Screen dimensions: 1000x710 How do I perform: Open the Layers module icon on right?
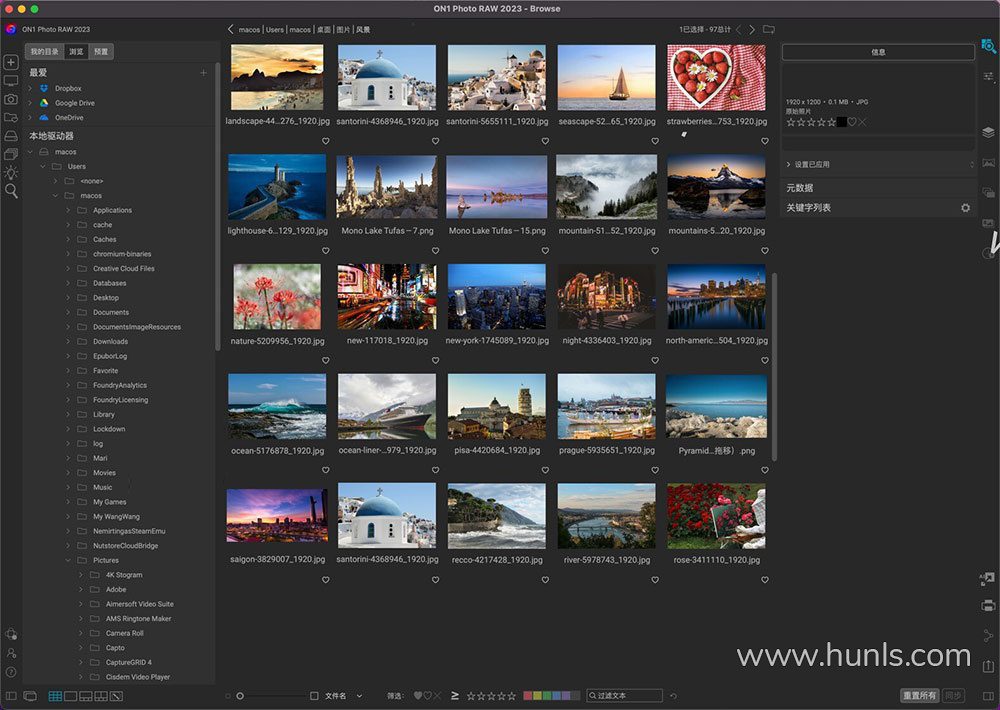[989, 132]
